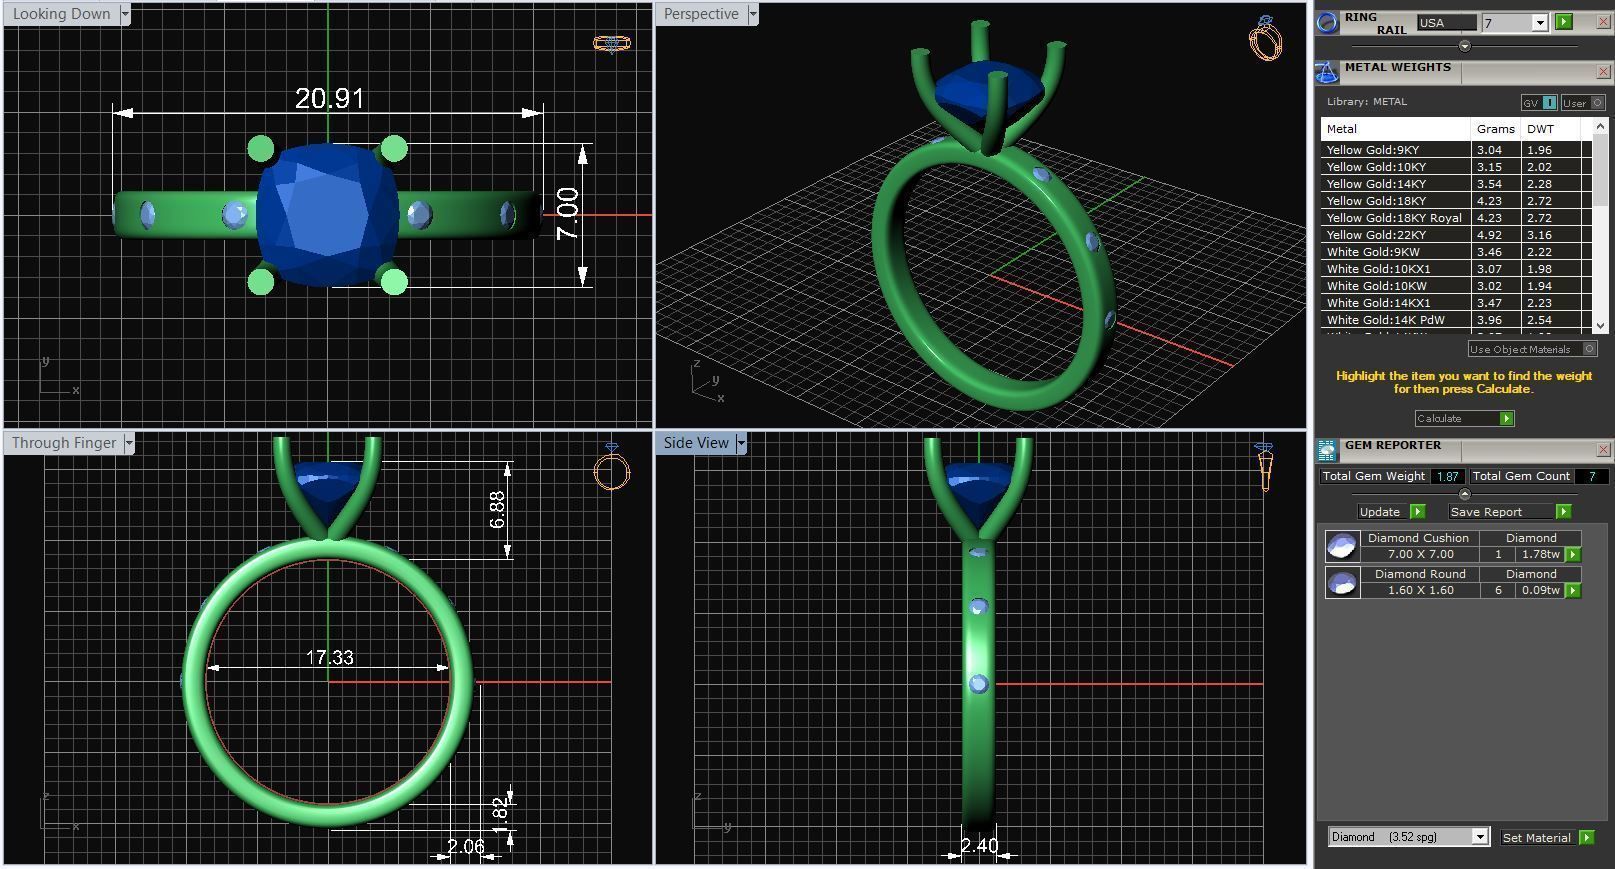
Task: Select the Yellow Gold:9KY row
Action: pos(1456,150)
